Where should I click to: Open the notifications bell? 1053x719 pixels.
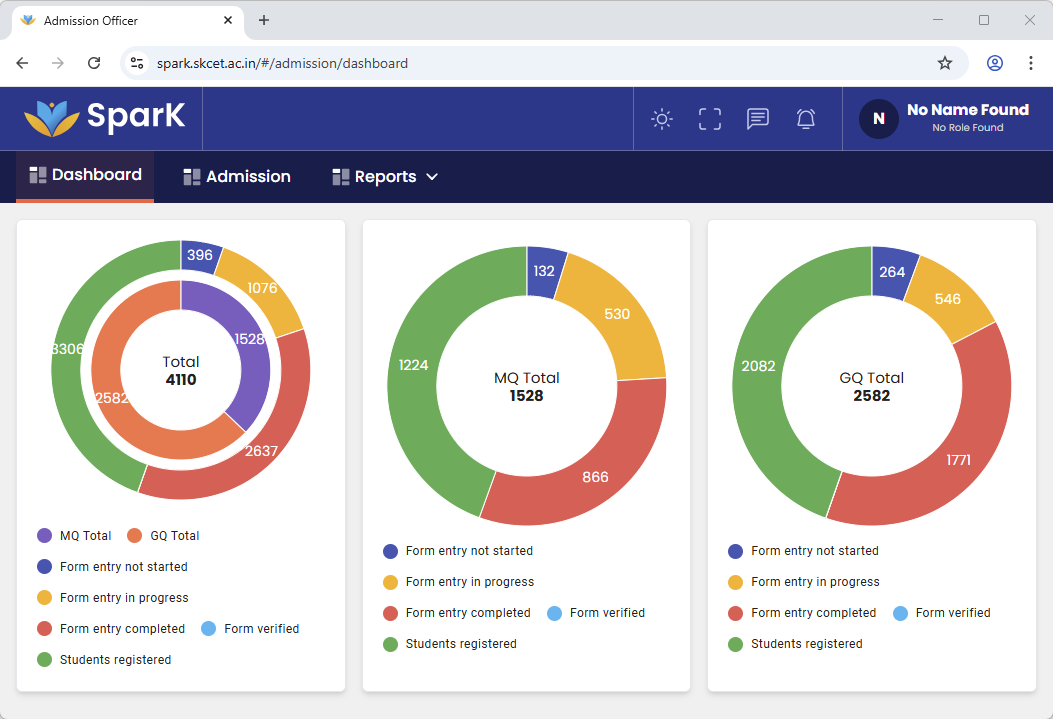[x=806, y=119]
